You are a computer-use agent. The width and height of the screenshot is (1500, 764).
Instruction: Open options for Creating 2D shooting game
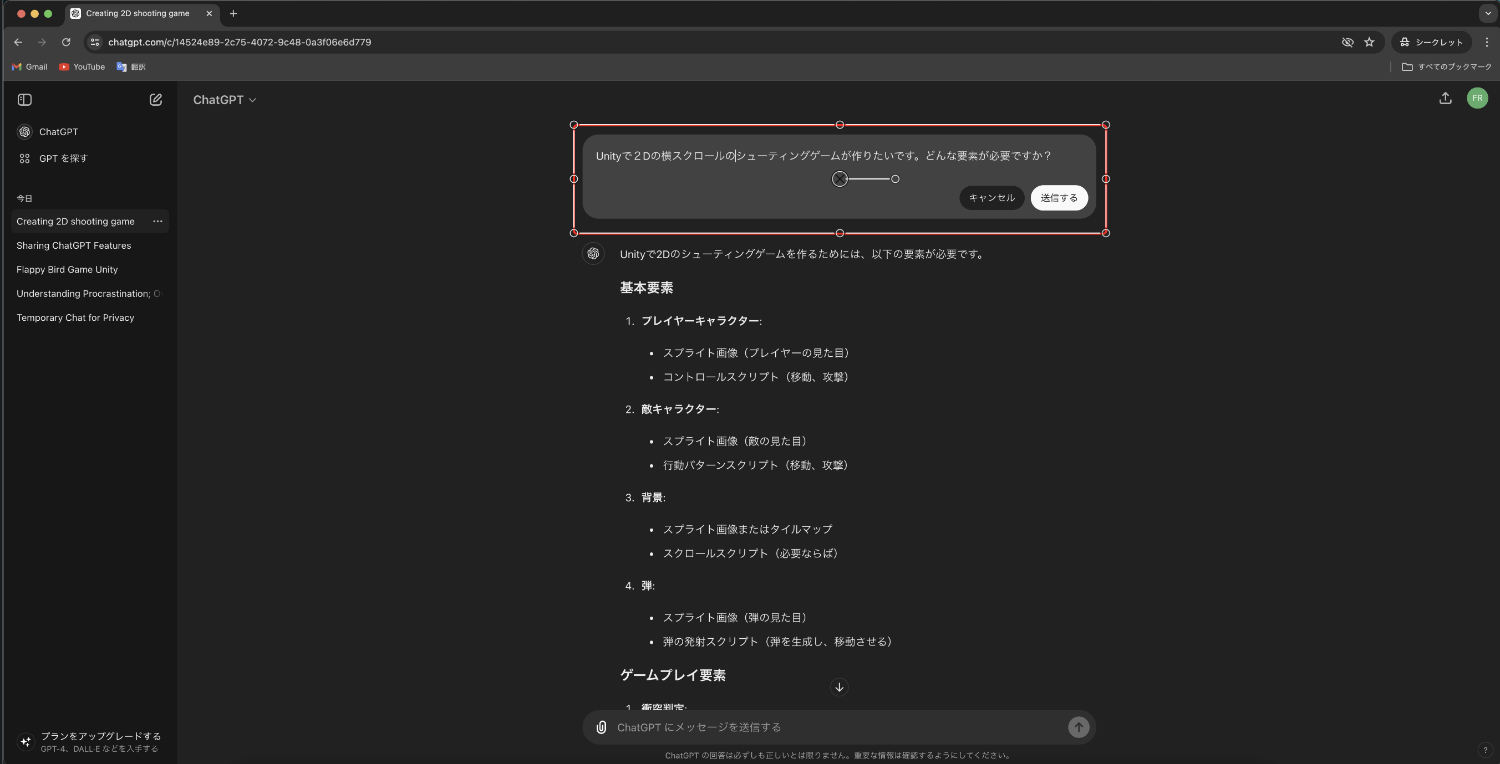click(x=157, y=222)
